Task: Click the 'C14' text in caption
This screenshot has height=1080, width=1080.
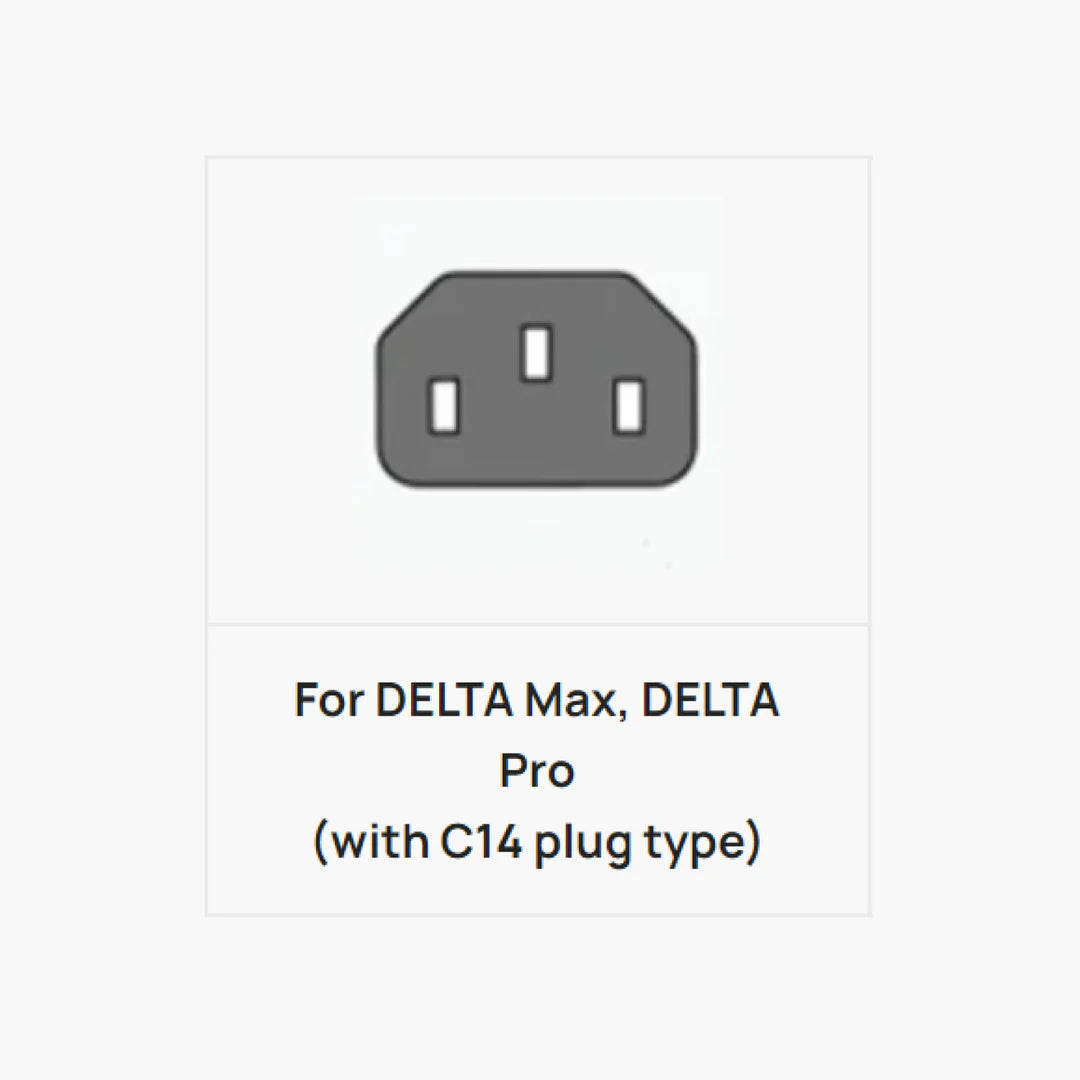Action: [480, 841]
